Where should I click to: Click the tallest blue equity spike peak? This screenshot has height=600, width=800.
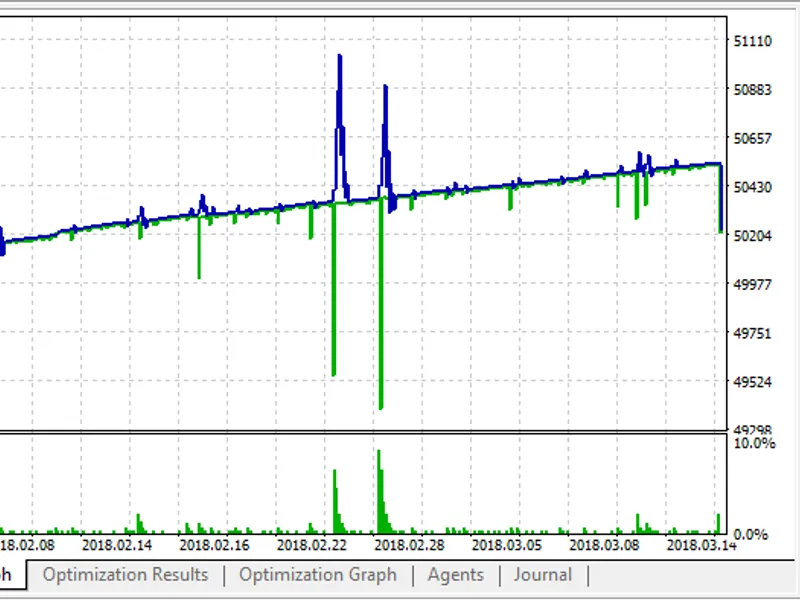point(340,56)
